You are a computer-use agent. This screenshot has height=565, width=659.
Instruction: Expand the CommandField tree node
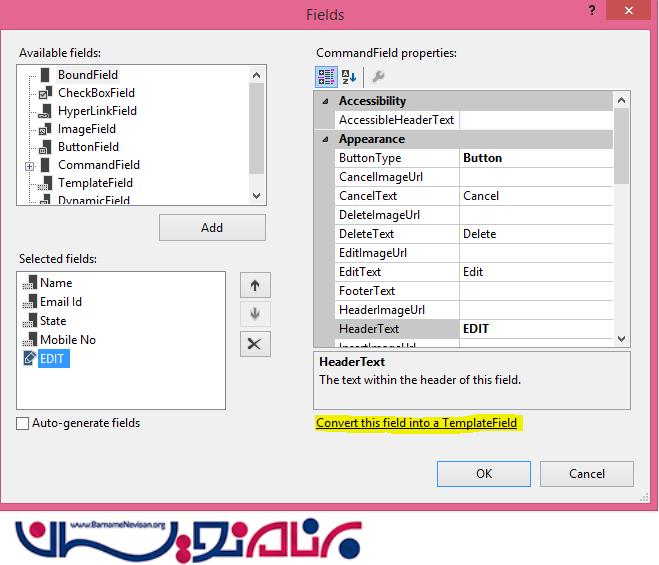(x=30, y=165)
